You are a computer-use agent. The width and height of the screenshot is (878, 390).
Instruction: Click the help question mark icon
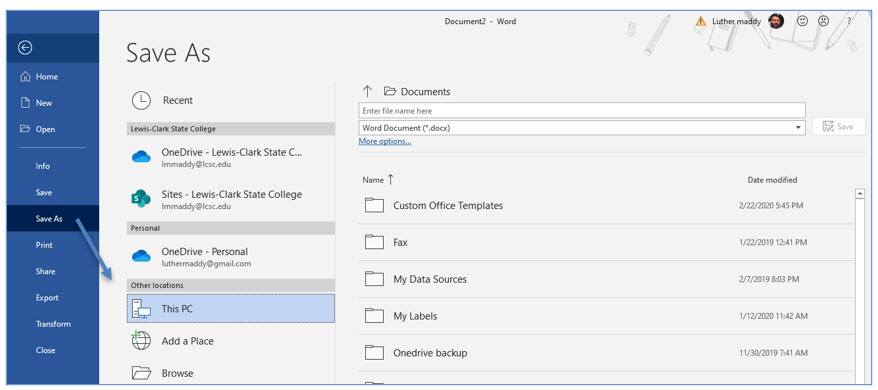849,21
